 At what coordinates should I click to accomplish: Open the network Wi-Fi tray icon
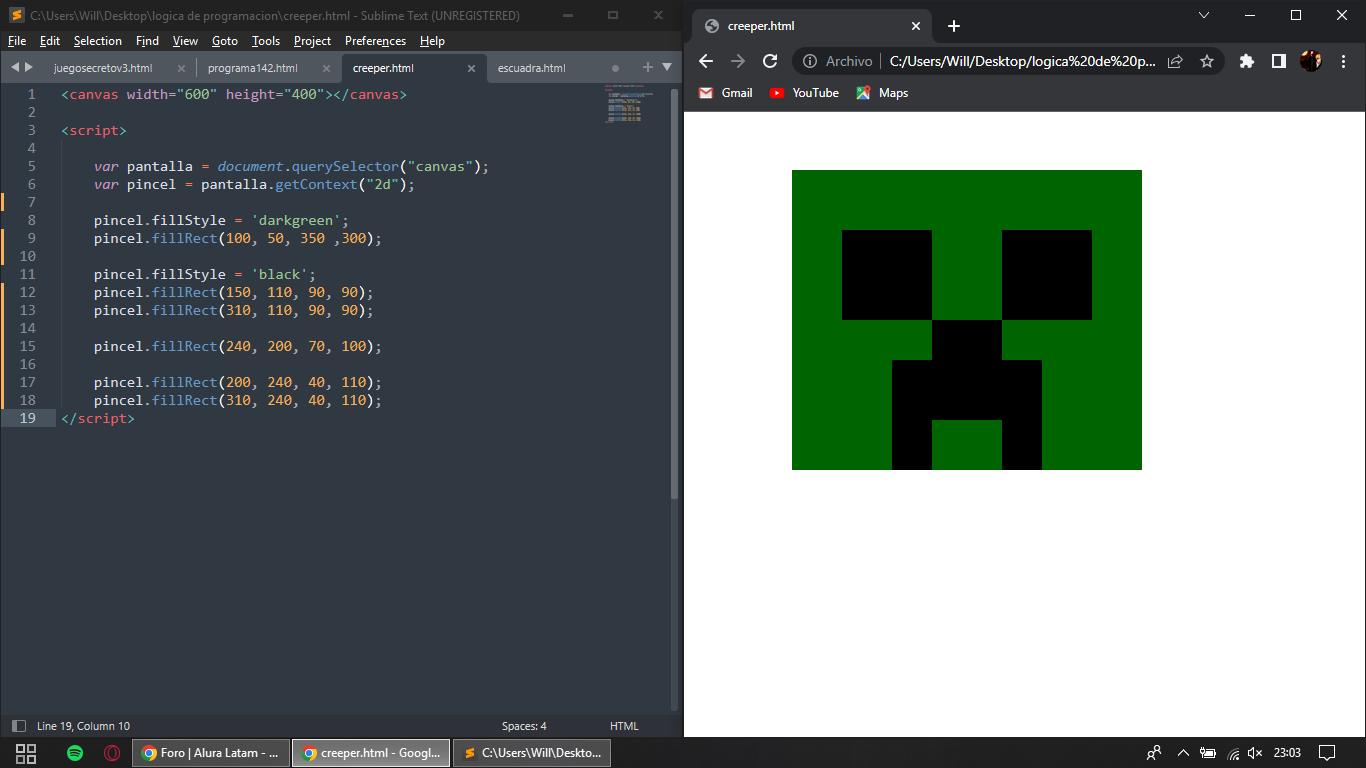point(1233,753)
